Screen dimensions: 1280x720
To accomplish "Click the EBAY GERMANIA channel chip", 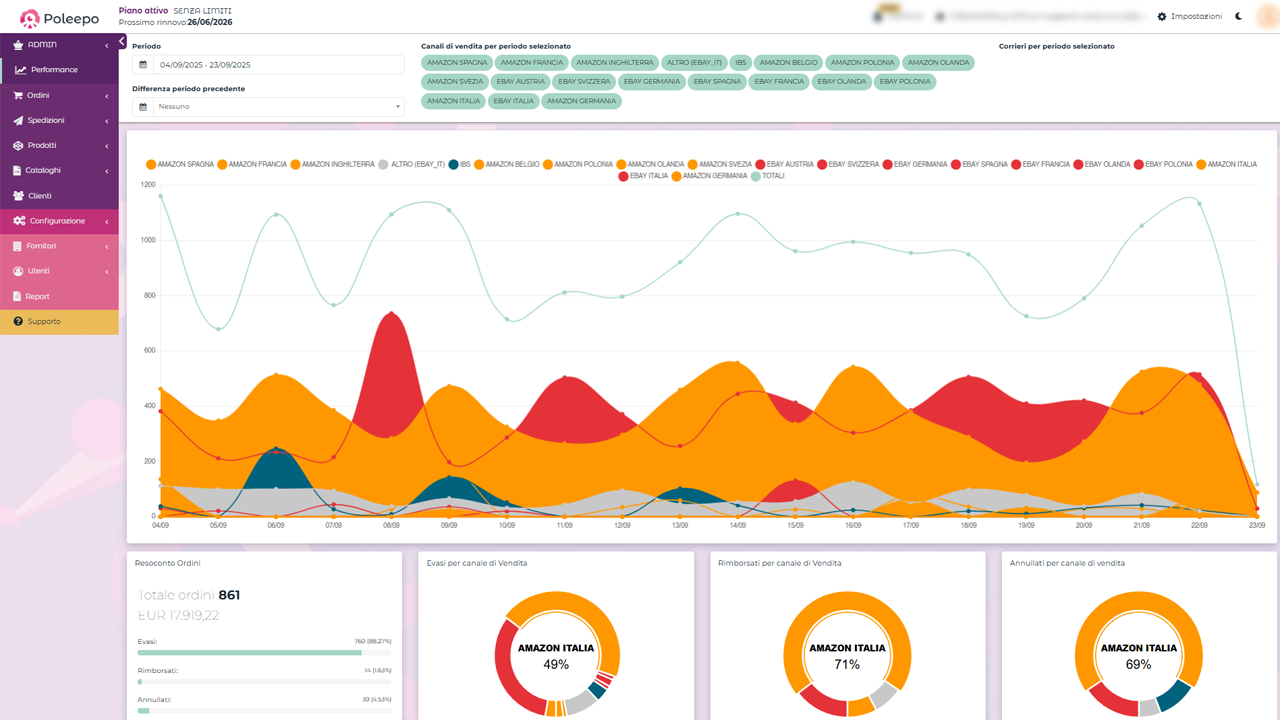I will point(651,81).
